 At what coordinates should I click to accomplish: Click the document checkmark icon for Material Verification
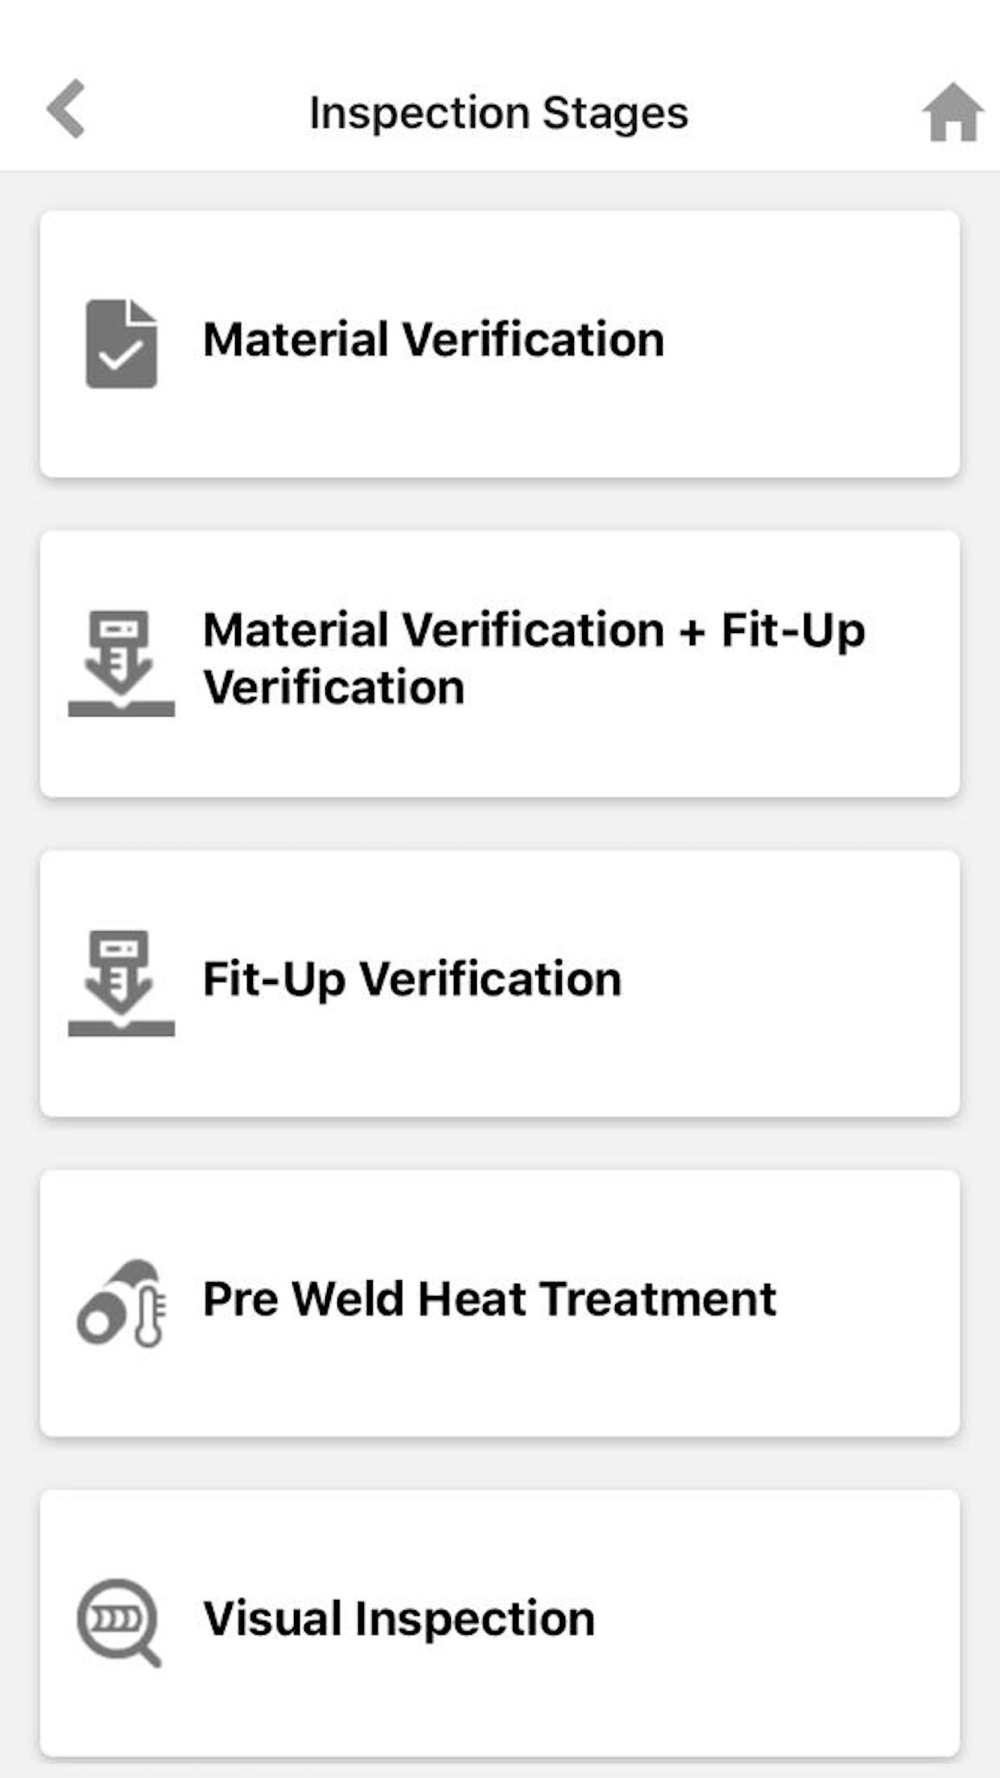121,343
